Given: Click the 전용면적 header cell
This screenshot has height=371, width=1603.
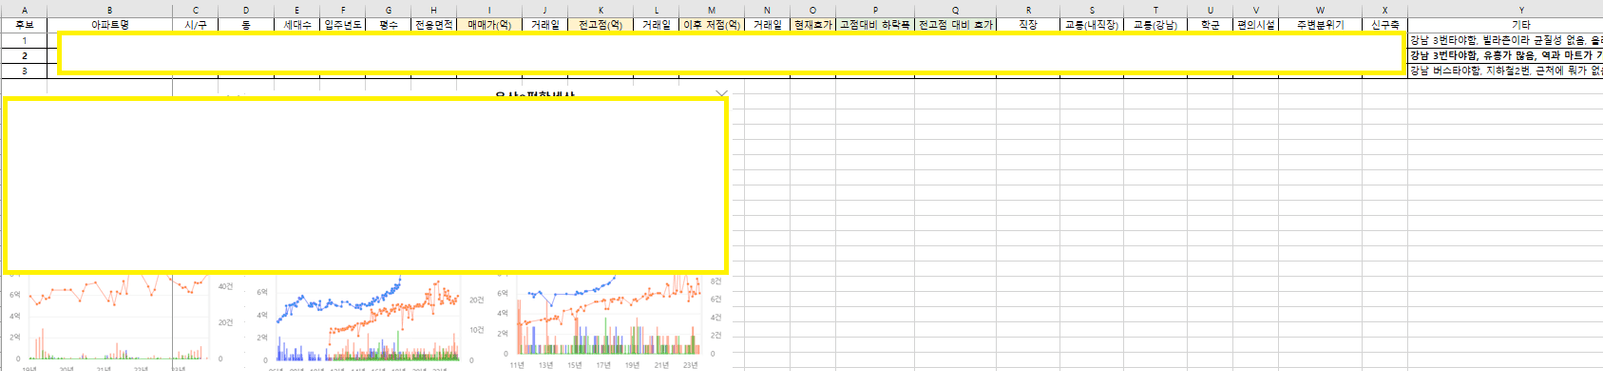Looking at the screenshot, I should click(433, 24).
